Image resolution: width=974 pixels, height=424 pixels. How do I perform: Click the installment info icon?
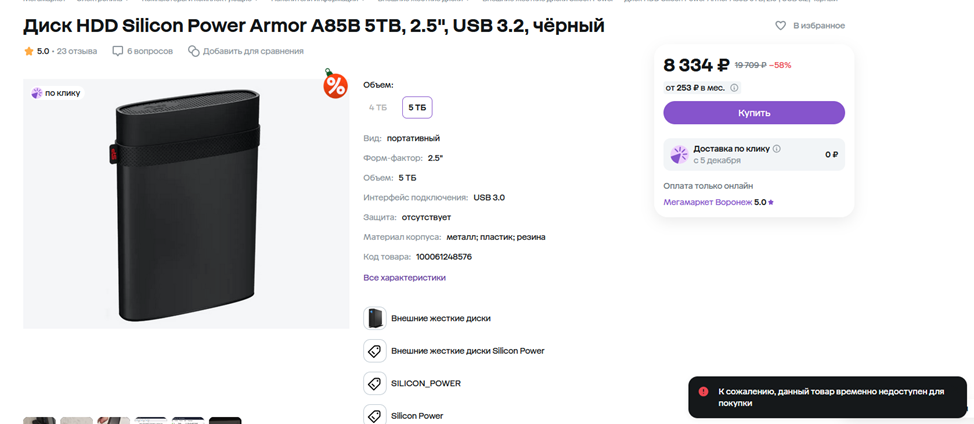point(734,88)
